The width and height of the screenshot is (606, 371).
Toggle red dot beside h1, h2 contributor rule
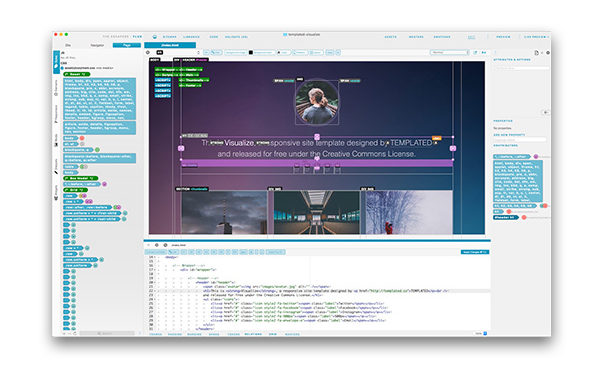coord(545,206)
